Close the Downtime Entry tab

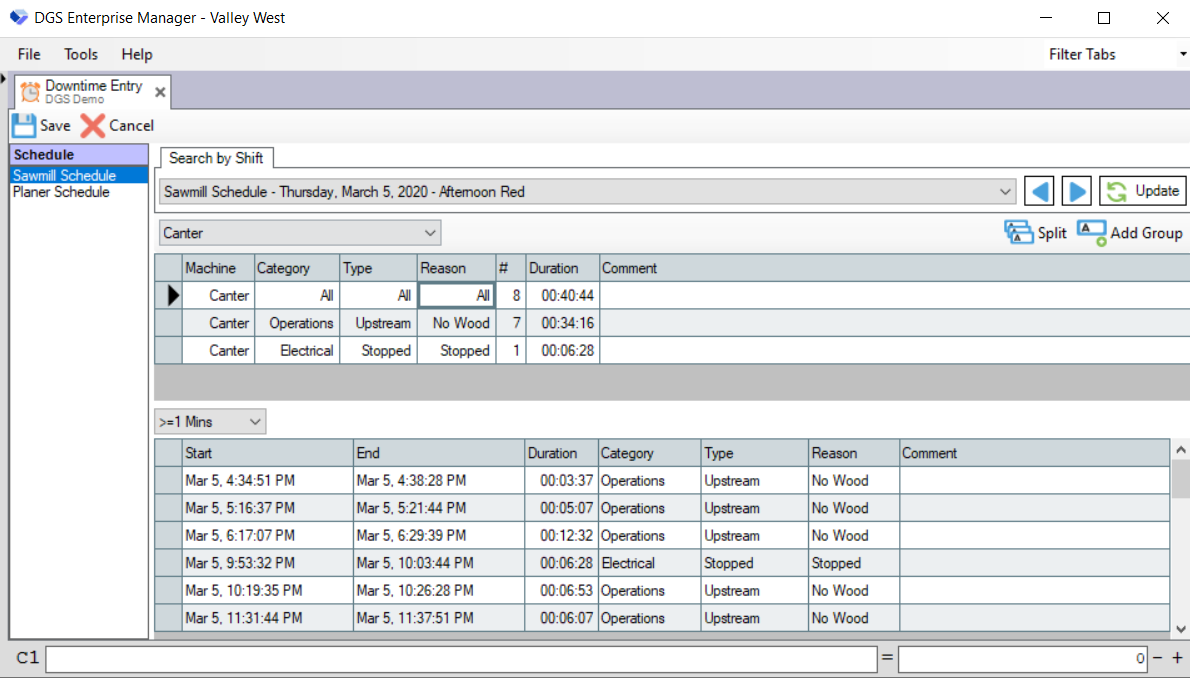tap(160, 91)
